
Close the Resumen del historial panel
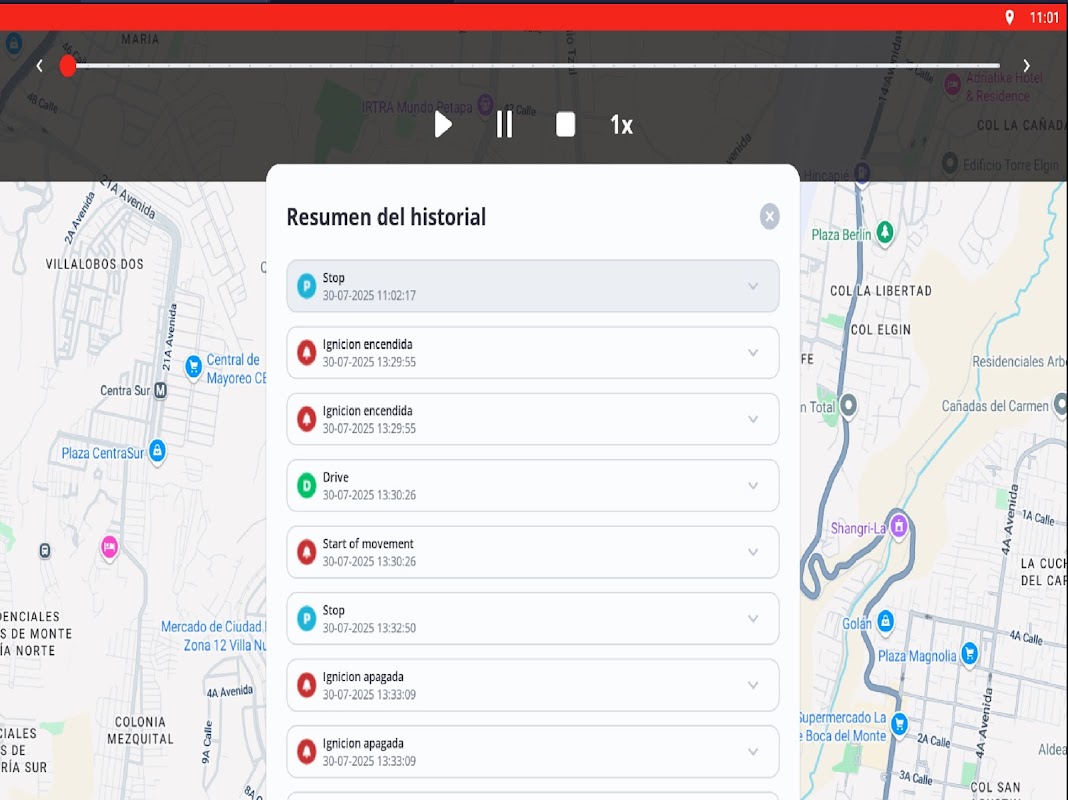click(x=770, y=217)
